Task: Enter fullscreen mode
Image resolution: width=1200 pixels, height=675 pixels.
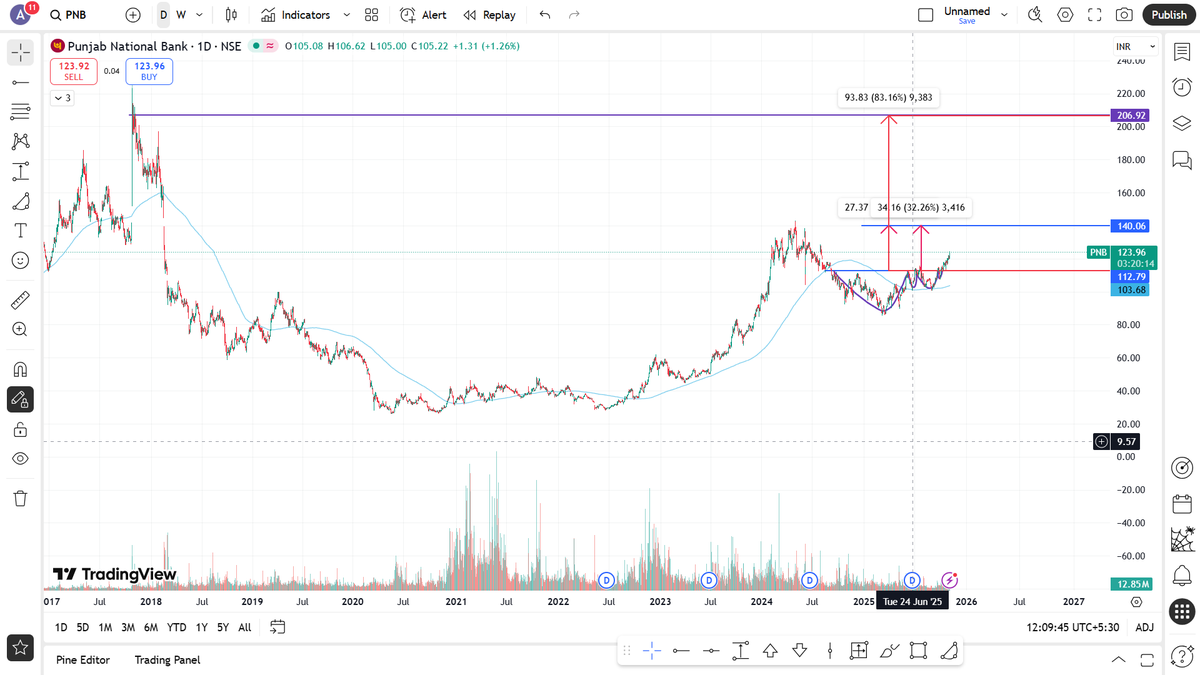Action: click(x=1095, y=15)
